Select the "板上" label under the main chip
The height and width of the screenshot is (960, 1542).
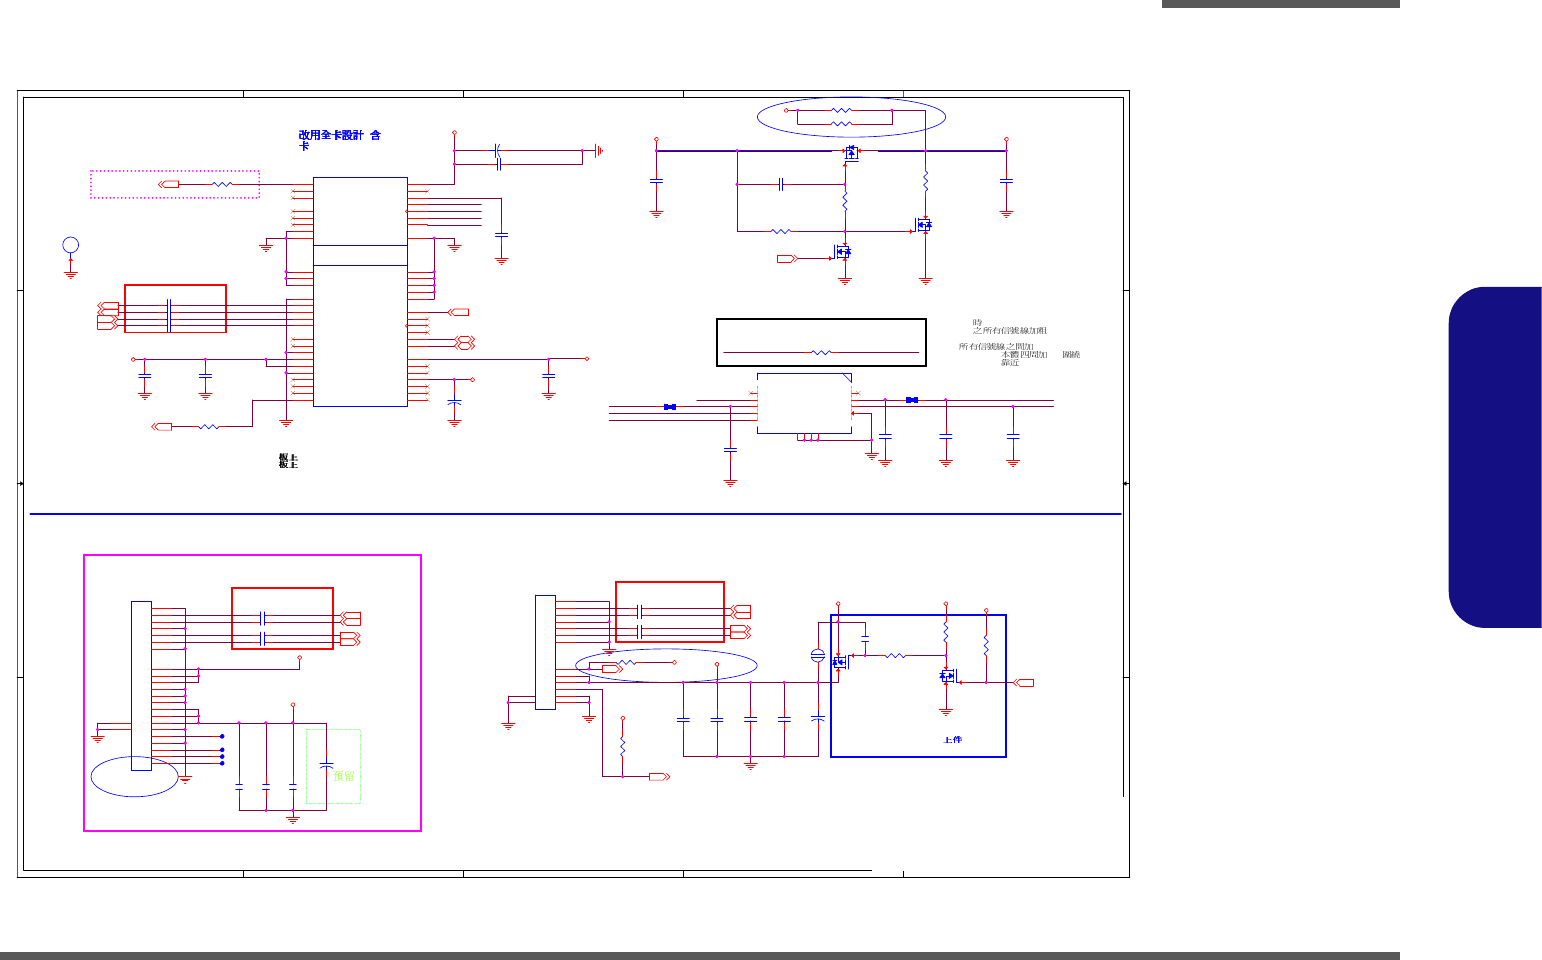click(x=288, y=461)
